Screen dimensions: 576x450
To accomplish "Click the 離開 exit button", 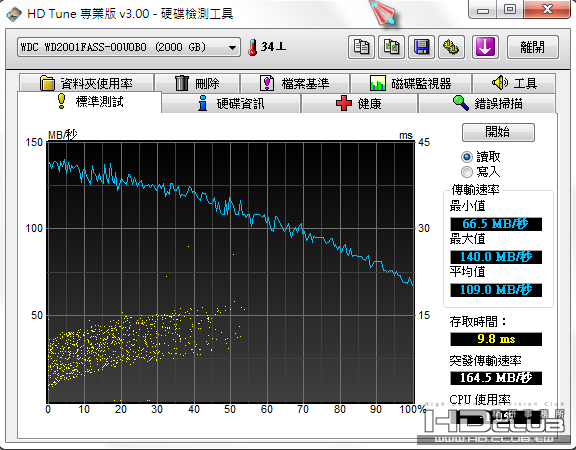I will (533, 47).
